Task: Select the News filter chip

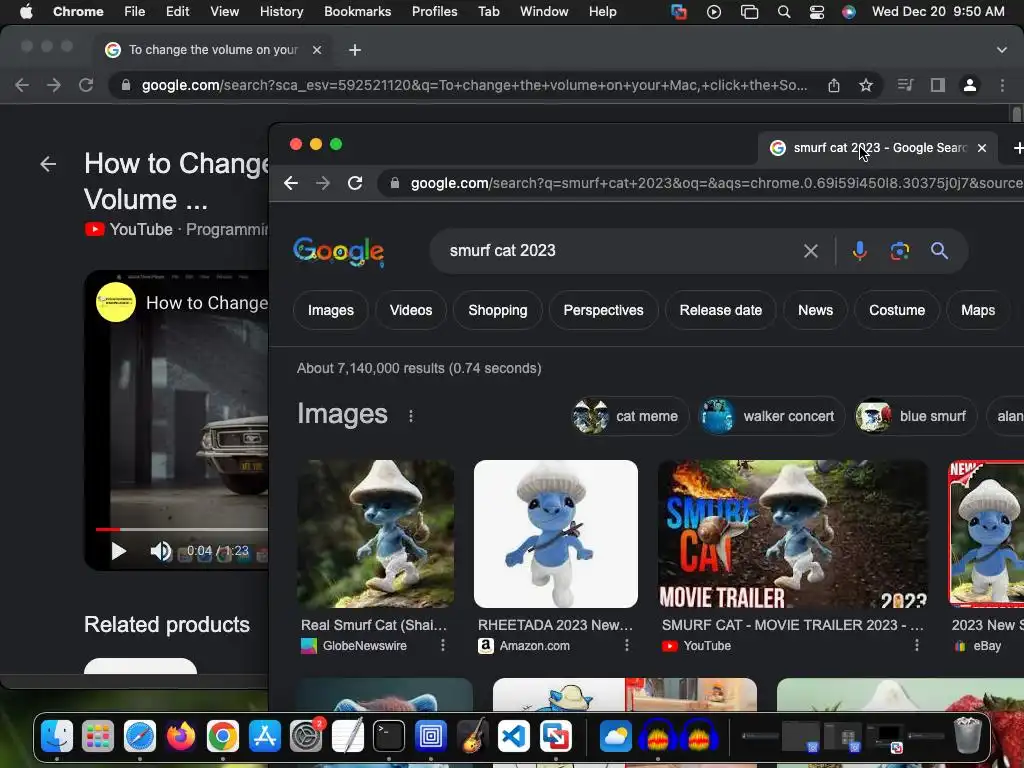Action: 815,310
